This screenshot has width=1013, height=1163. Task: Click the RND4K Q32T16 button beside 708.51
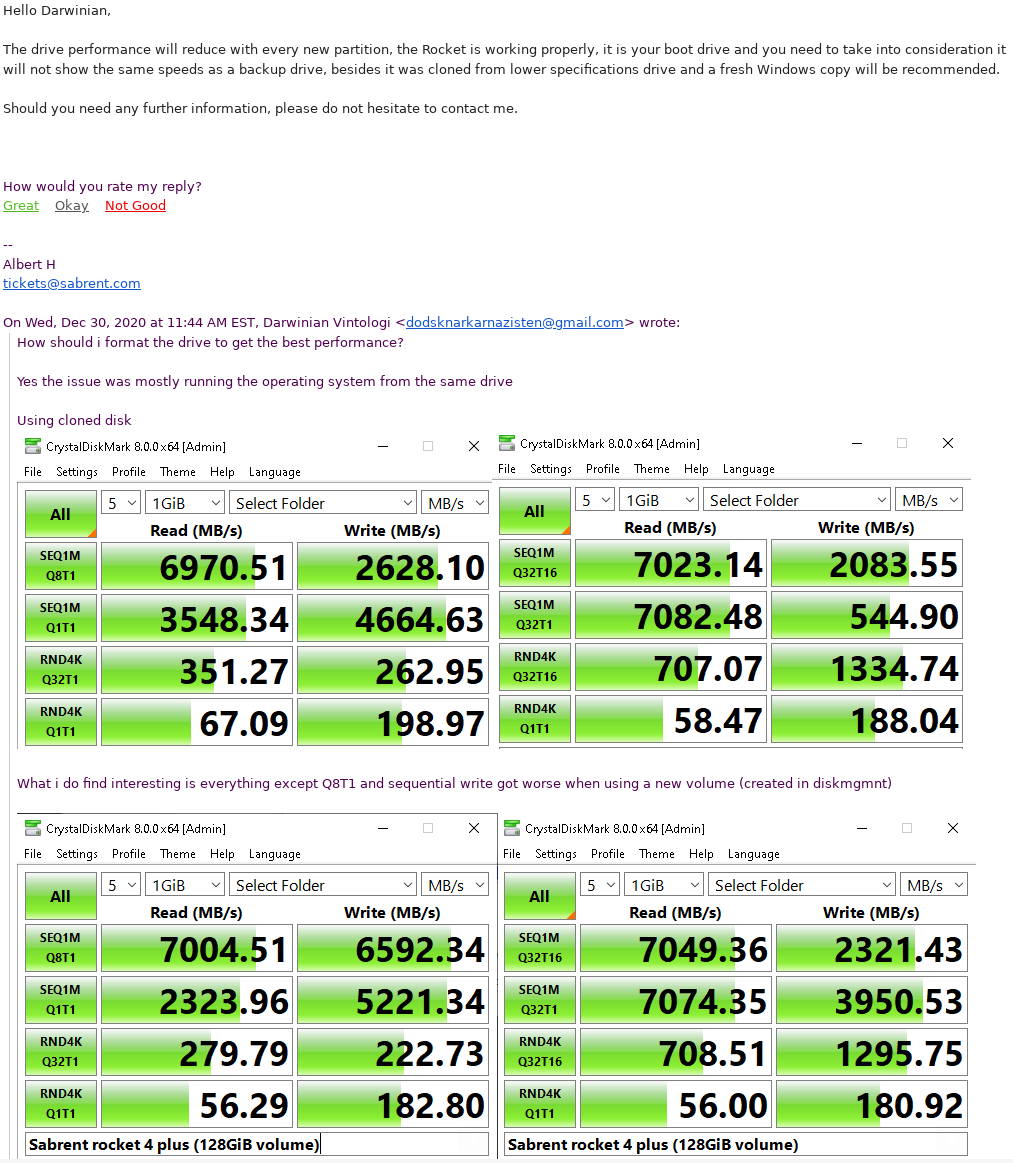(x=540, y=1052)
